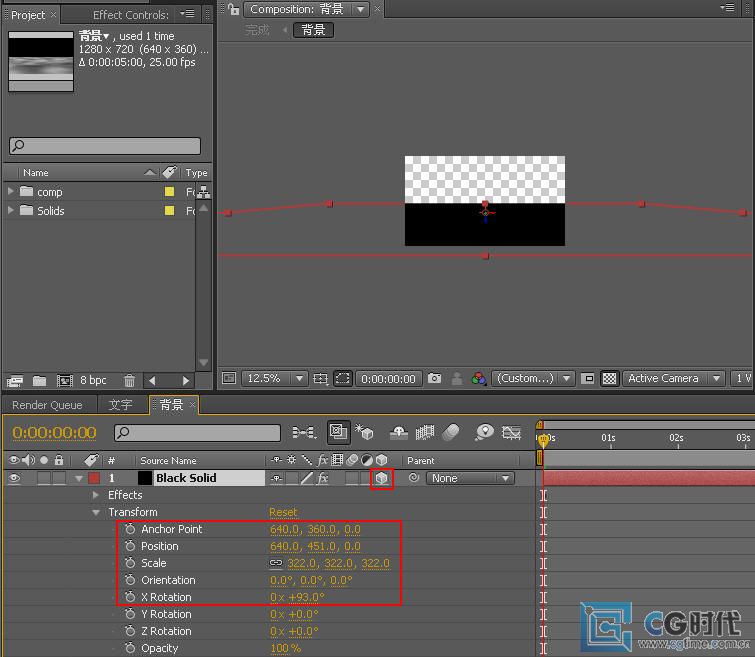Click the Black Solid layer color swatch
Image resolution: width=755 pixels, height=657 pixels.
click(x=144, y=478)
